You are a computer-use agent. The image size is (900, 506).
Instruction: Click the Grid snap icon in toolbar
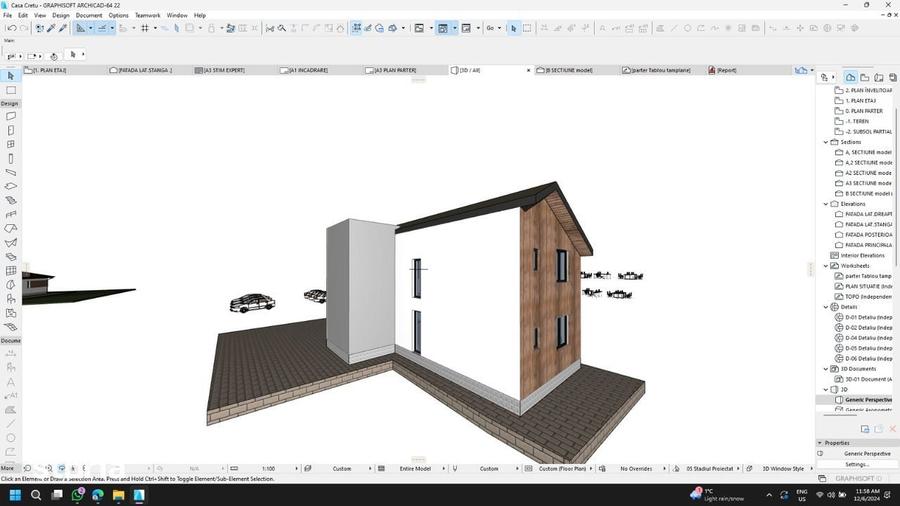tap(145, 28)
